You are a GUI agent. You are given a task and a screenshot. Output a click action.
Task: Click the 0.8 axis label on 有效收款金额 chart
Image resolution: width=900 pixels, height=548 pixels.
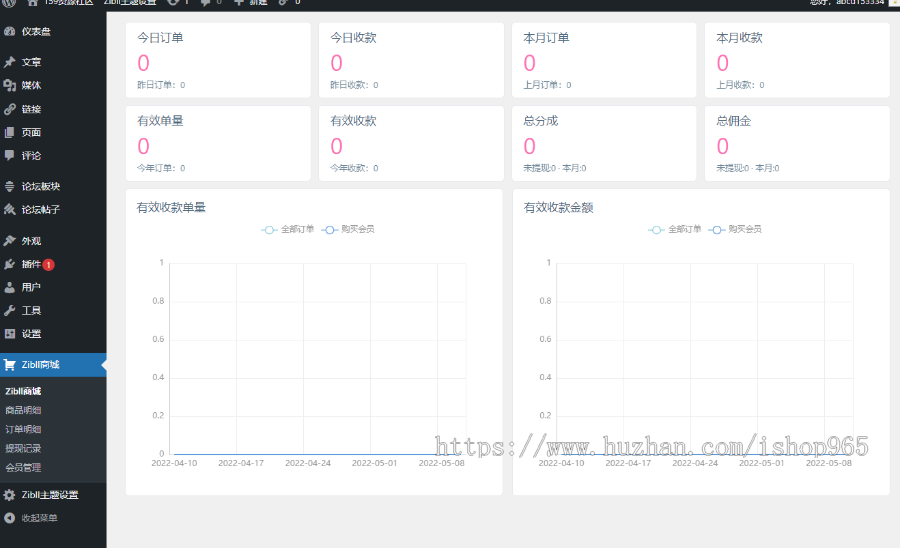pyautogui.click(x=545, y=301)
